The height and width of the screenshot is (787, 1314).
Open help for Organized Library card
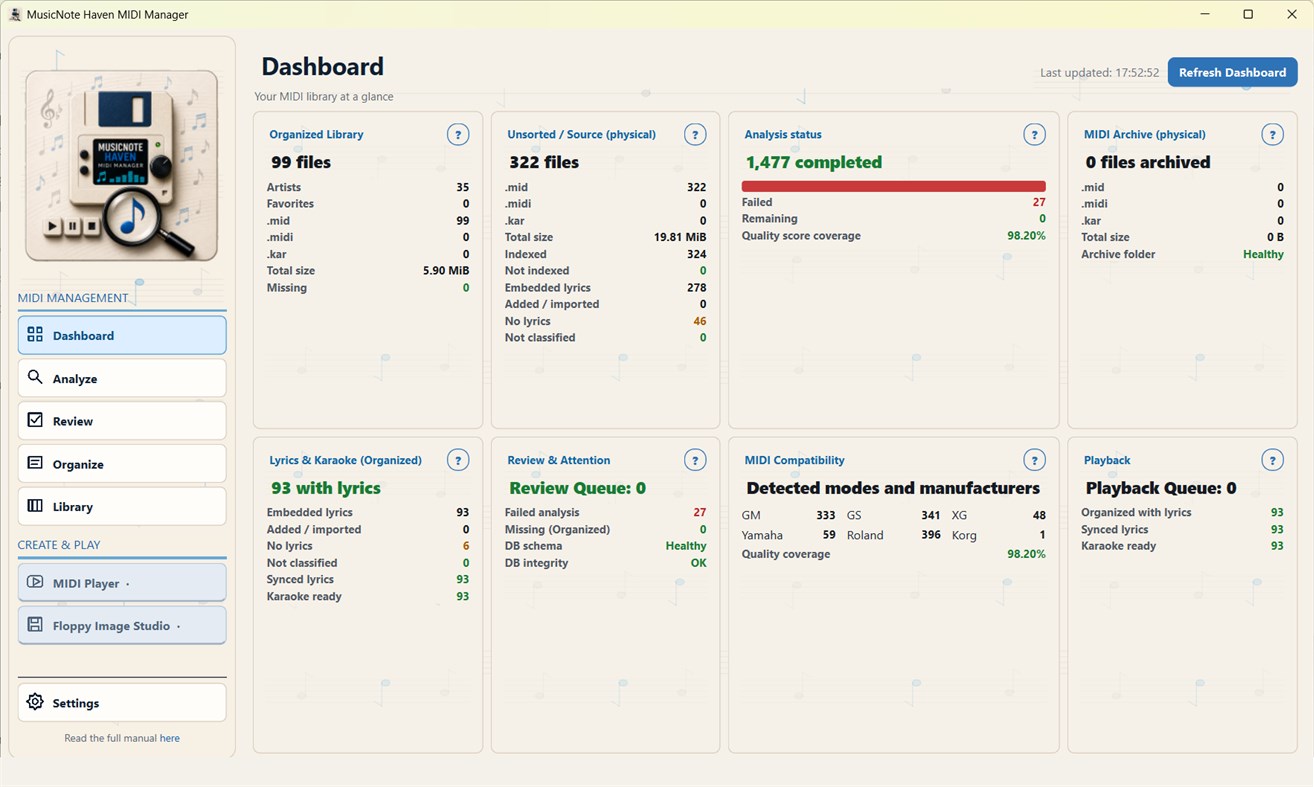tap(458, 134)
